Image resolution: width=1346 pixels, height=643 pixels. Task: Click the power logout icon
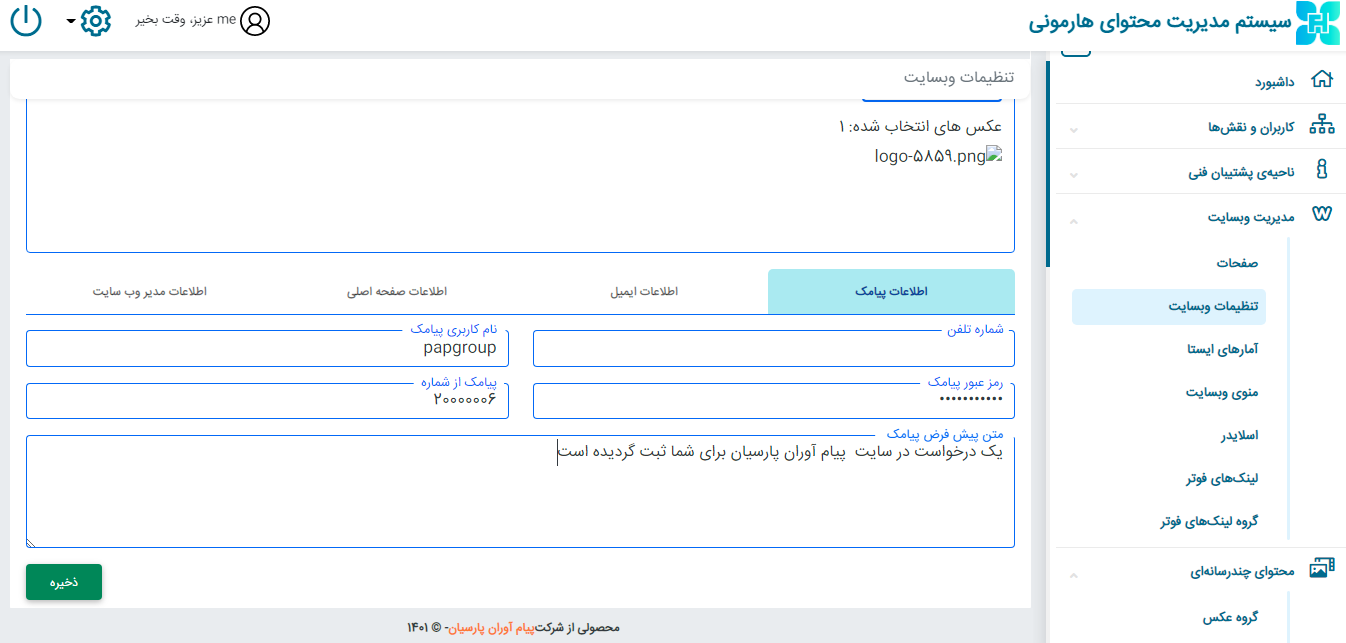[26, 21]
